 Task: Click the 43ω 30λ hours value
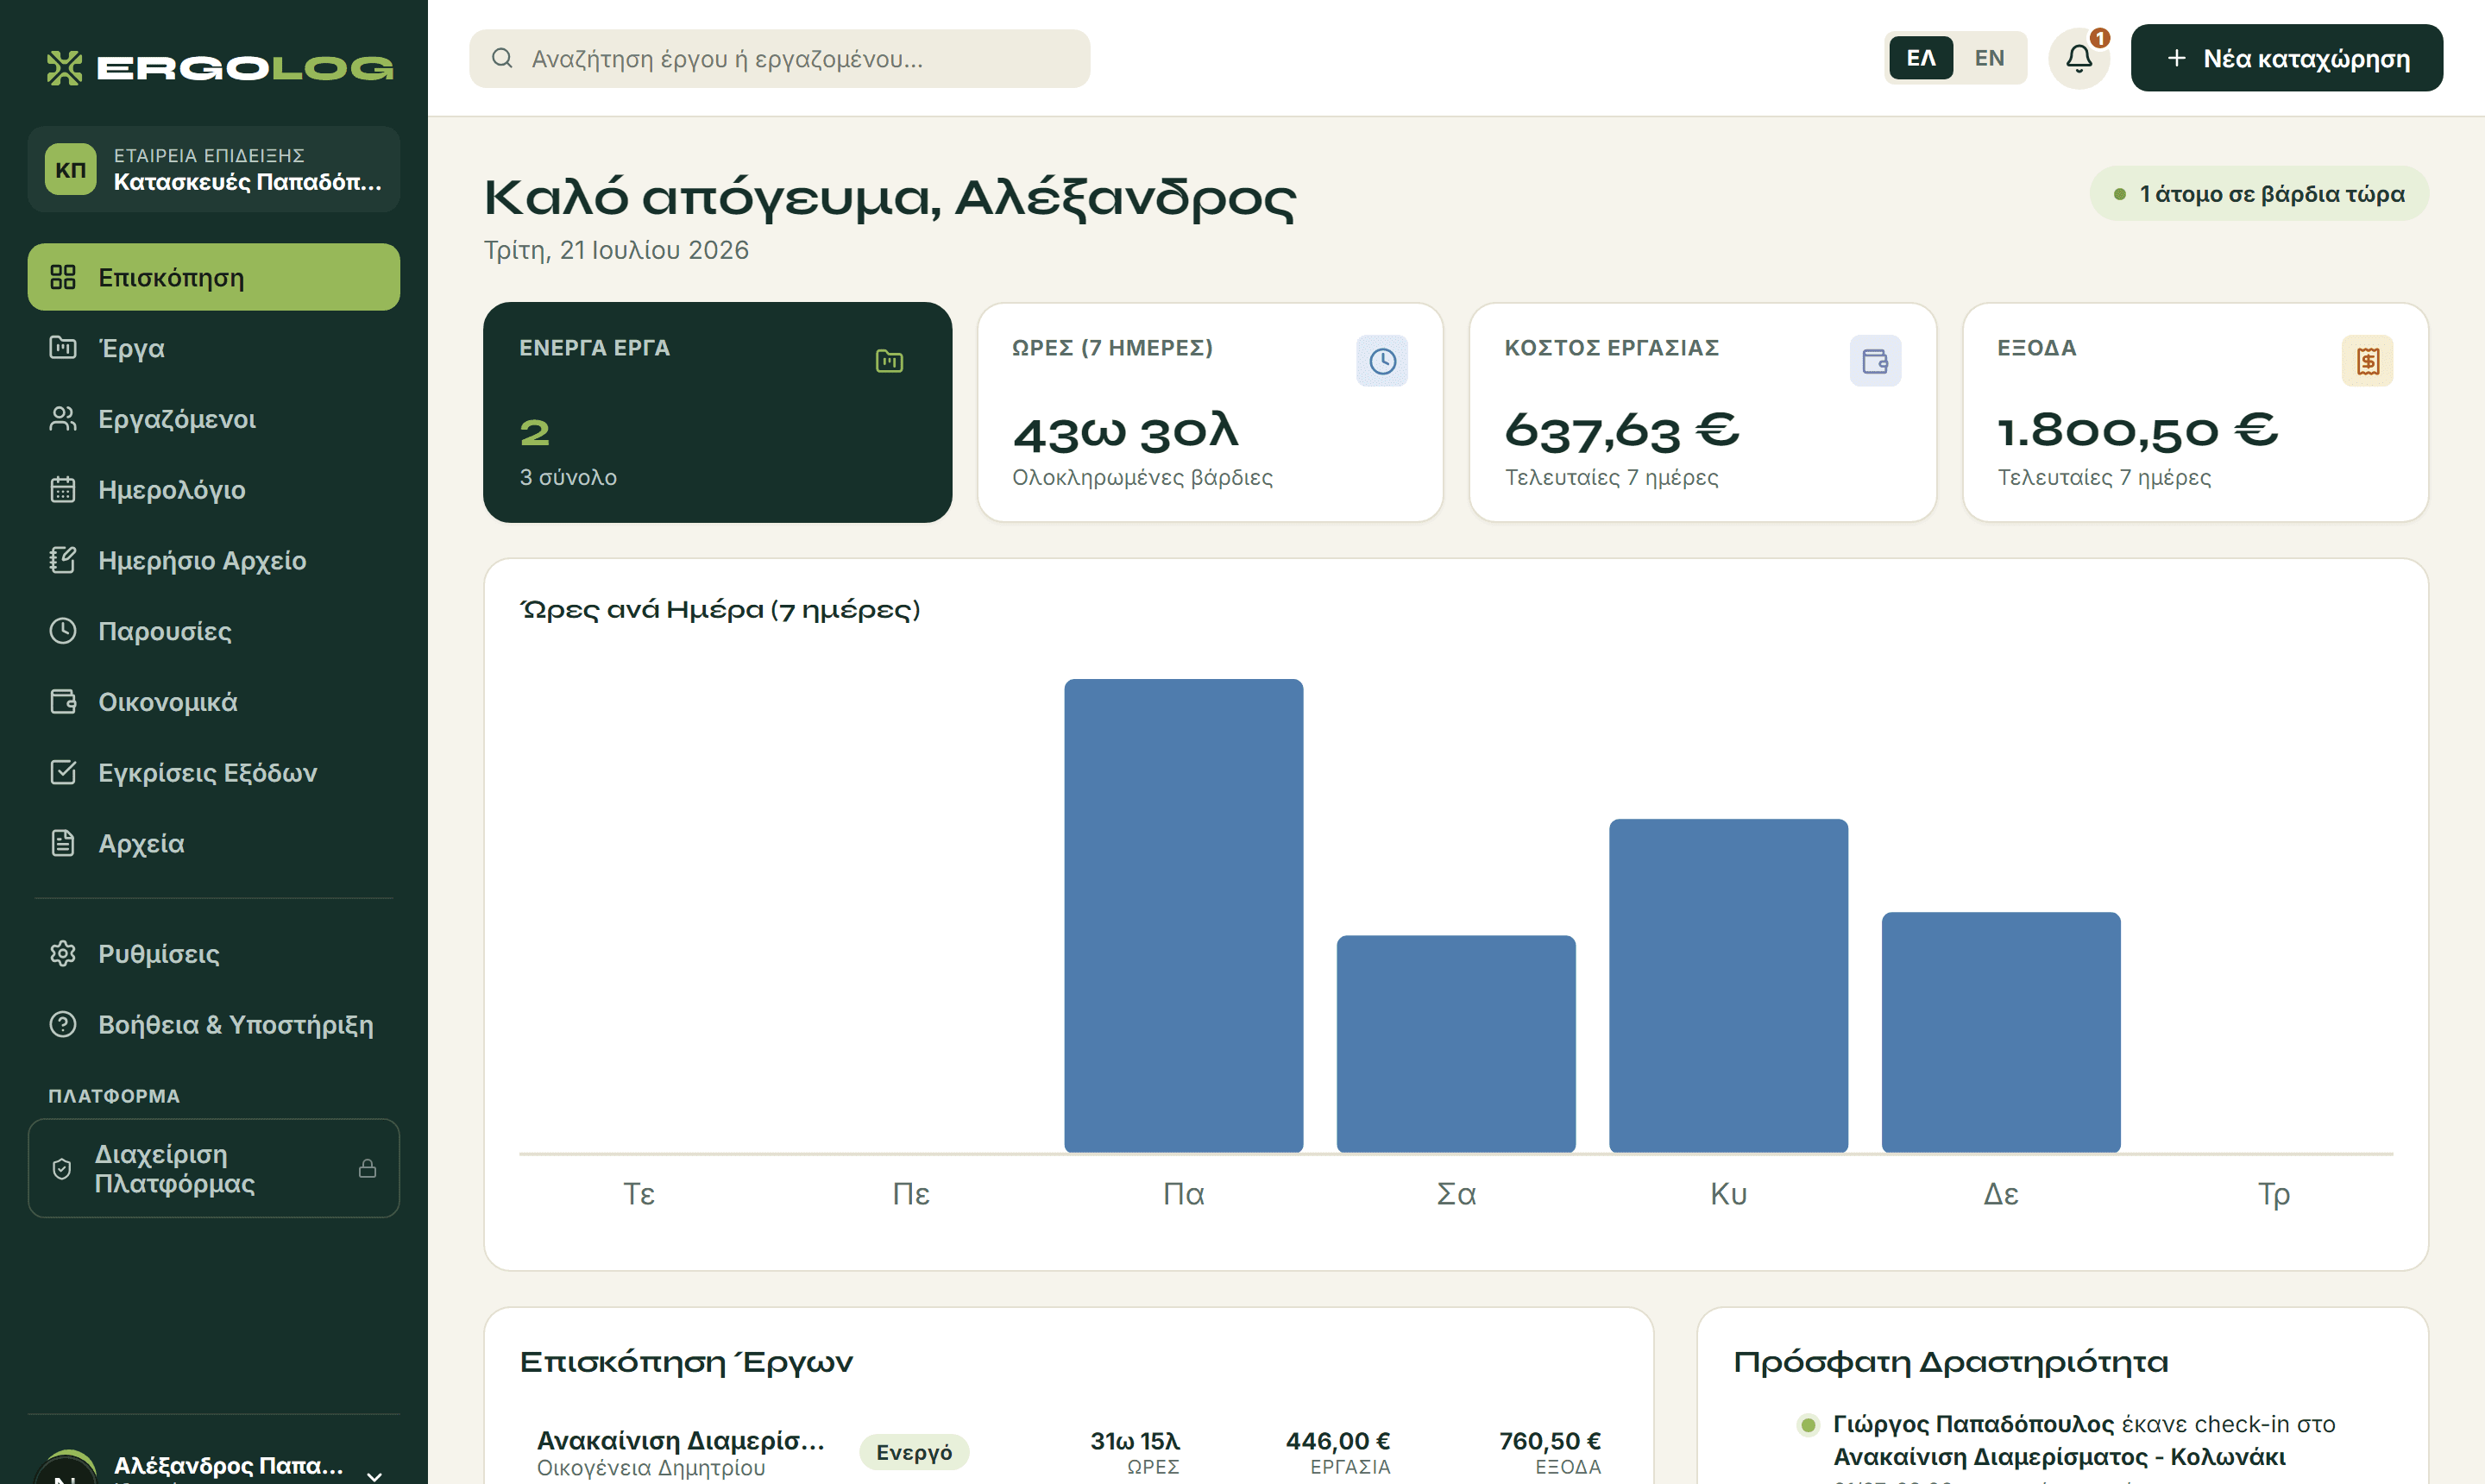pyautogui.click(x=1126, y=431)
